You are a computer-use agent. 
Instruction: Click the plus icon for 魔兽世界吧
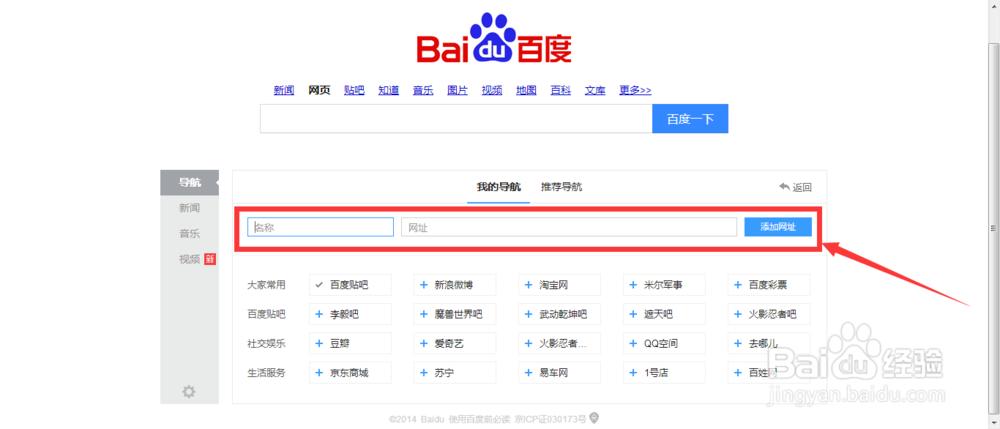[x=423, y=314]
